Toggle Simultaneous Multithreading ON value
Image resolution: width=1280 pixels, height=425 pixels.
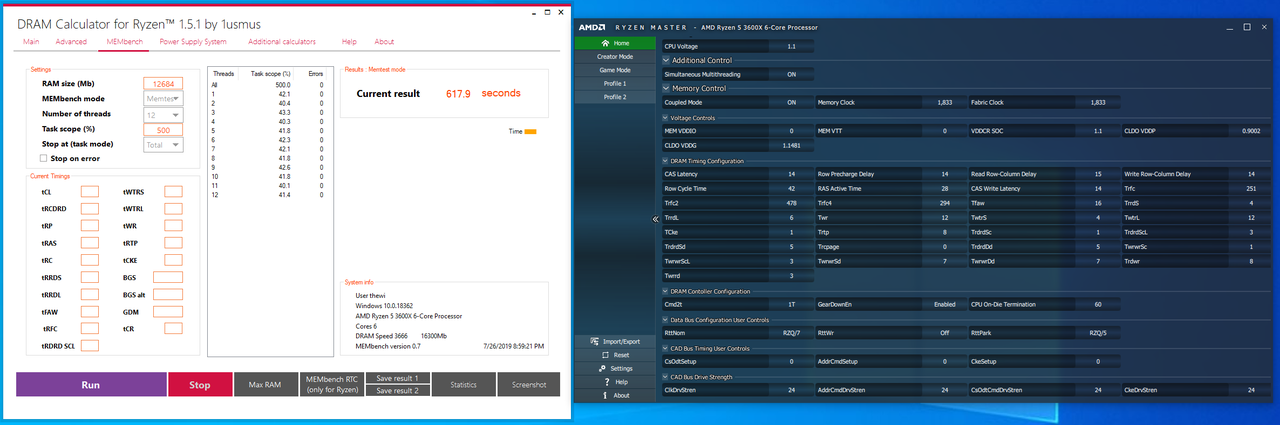[x=791, y=74]
